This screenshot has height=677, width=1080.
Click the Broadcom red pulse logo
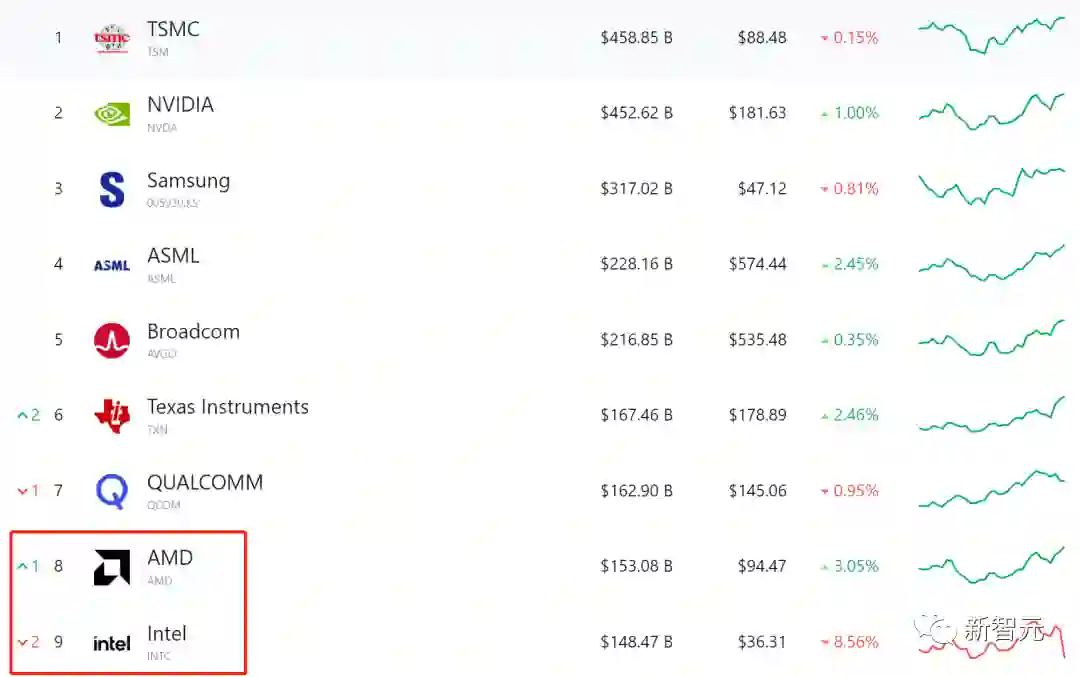pyautogui.click(x=111, y=341)
